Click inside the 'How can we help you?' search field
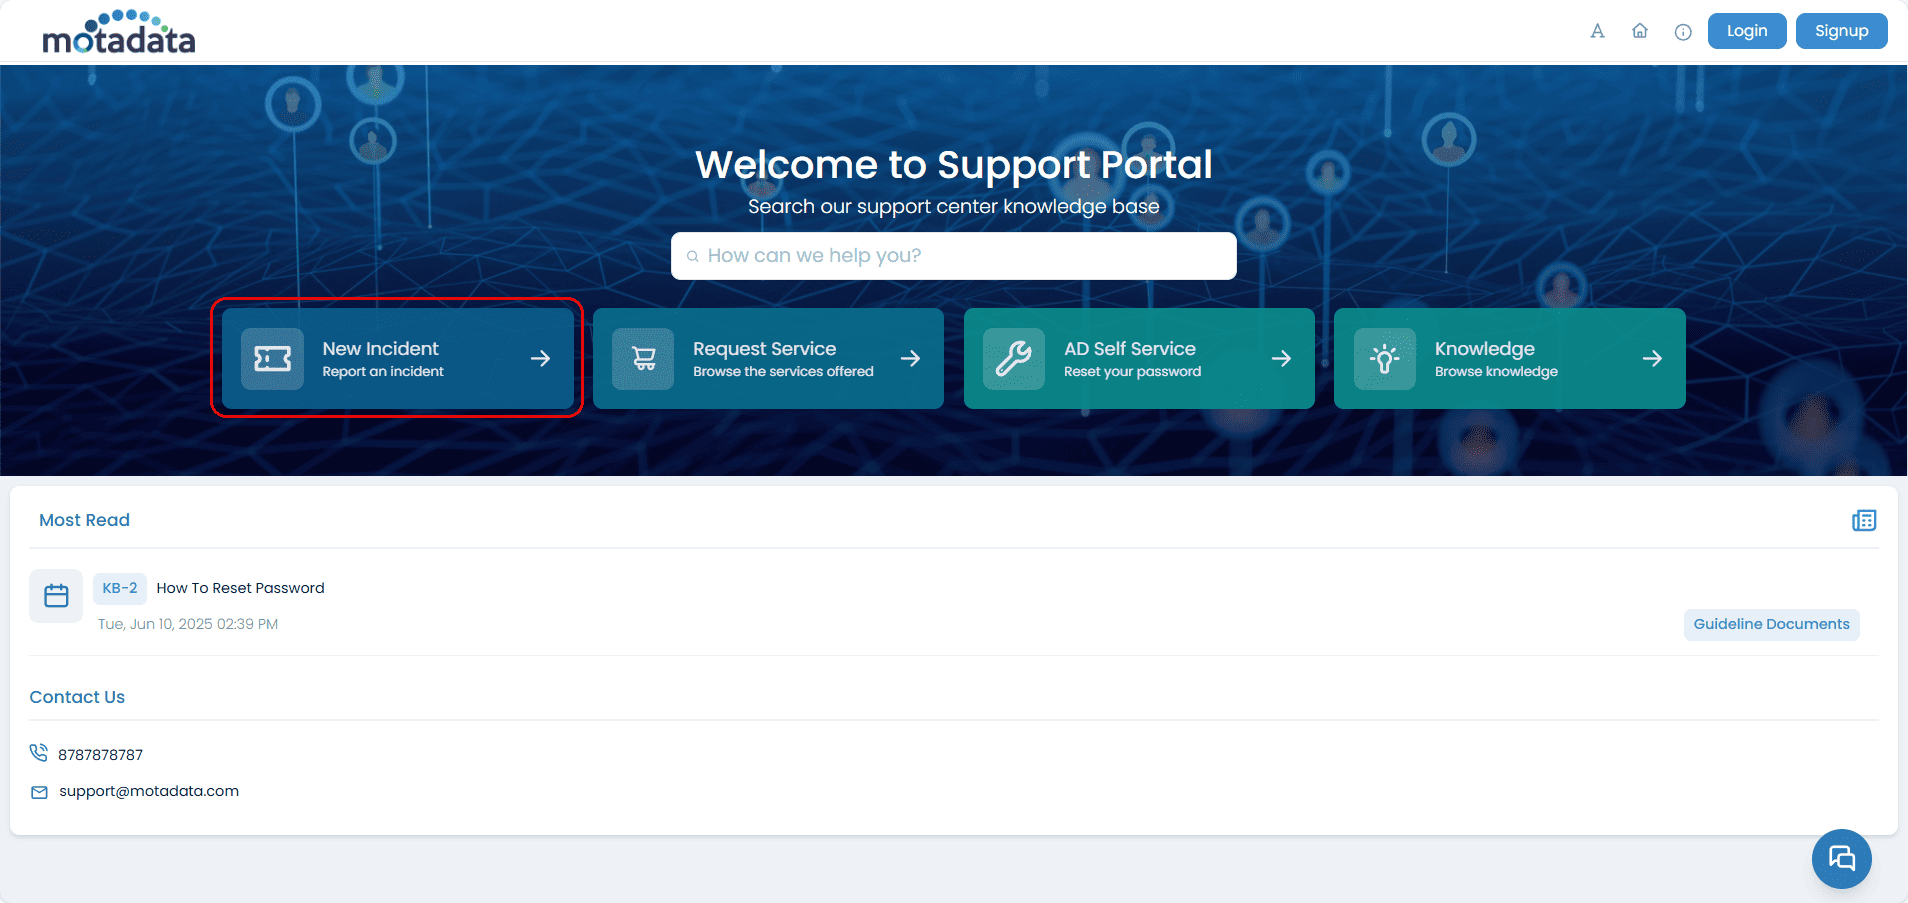The image size is (1908, 903). point(953,256)
